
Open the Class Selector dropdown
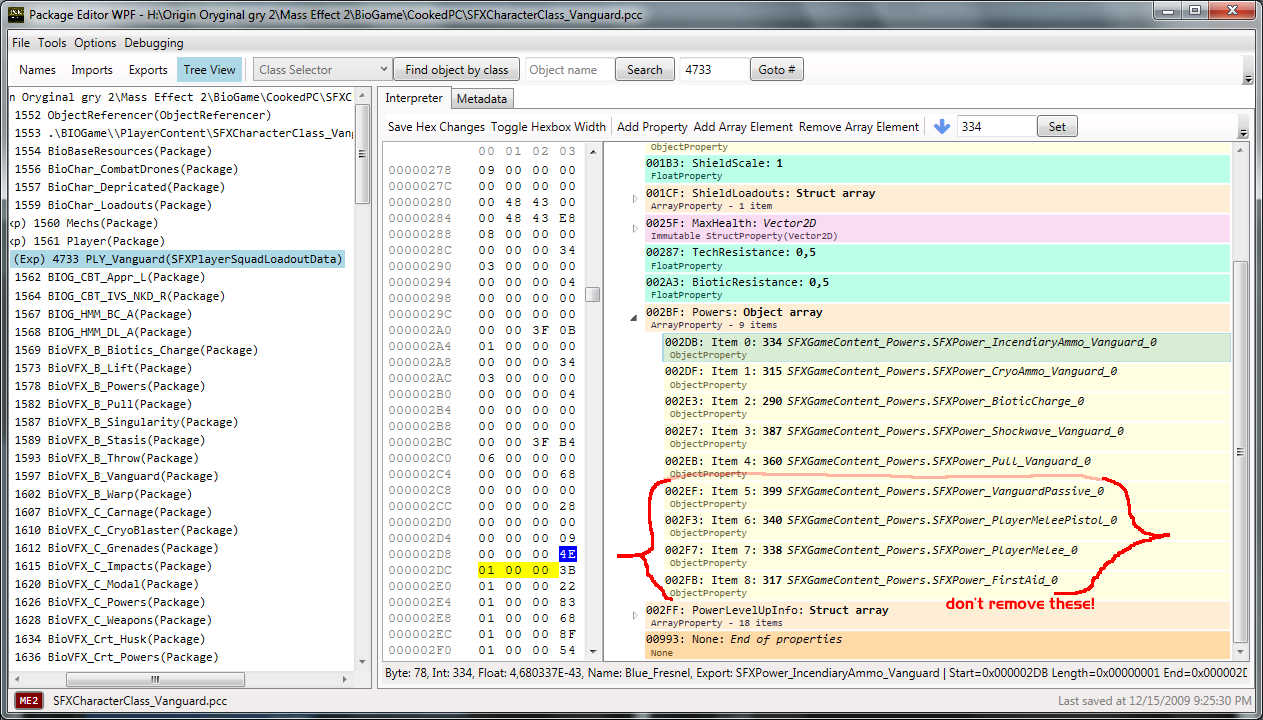pyautogui.click(x=322, y=70)
